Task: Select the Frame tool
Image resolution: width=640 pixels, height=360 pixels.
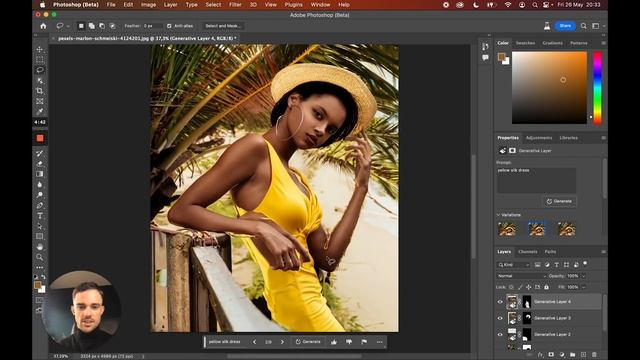Action: point(40,101)
